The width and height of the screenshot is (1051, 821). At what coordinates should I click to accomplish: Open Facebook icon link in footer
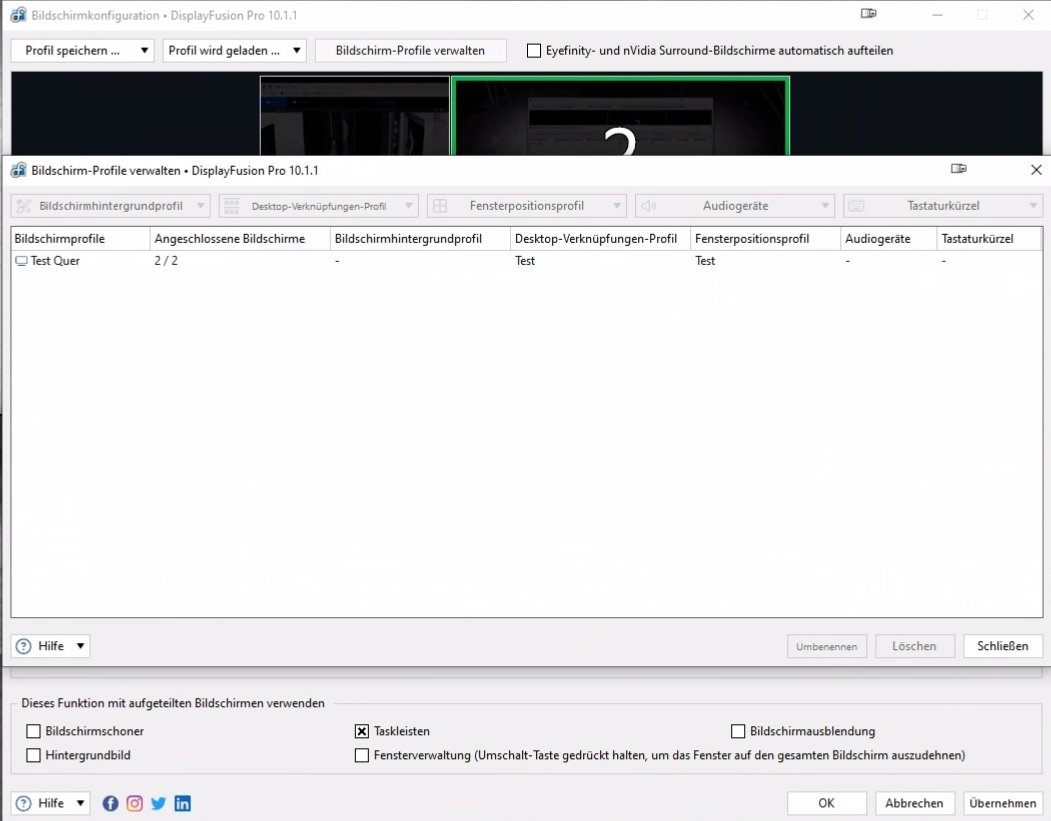(111, 803)
